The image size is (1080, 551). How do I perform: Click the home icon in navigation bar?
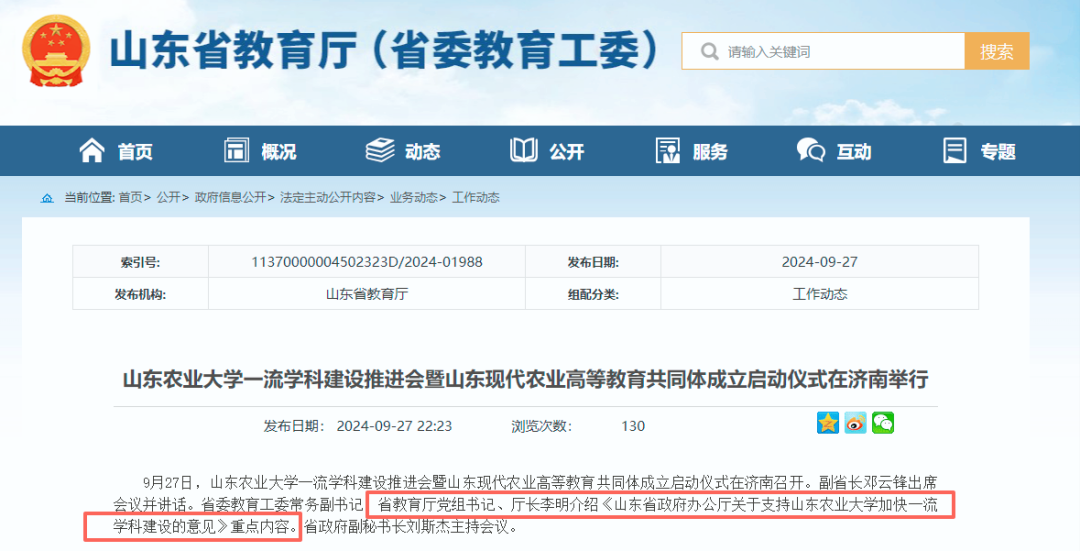coord(92,150)
